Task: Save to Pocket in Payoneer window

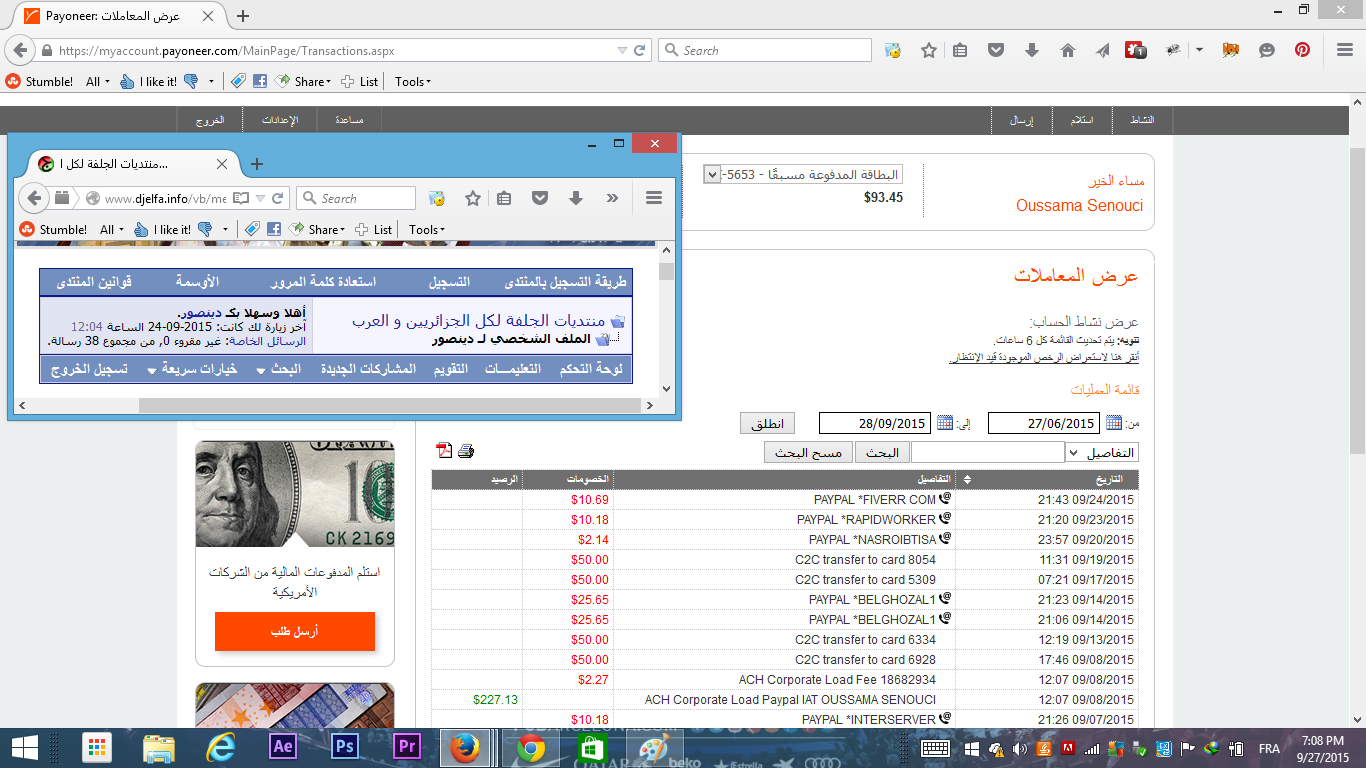Action: (996, 50)
